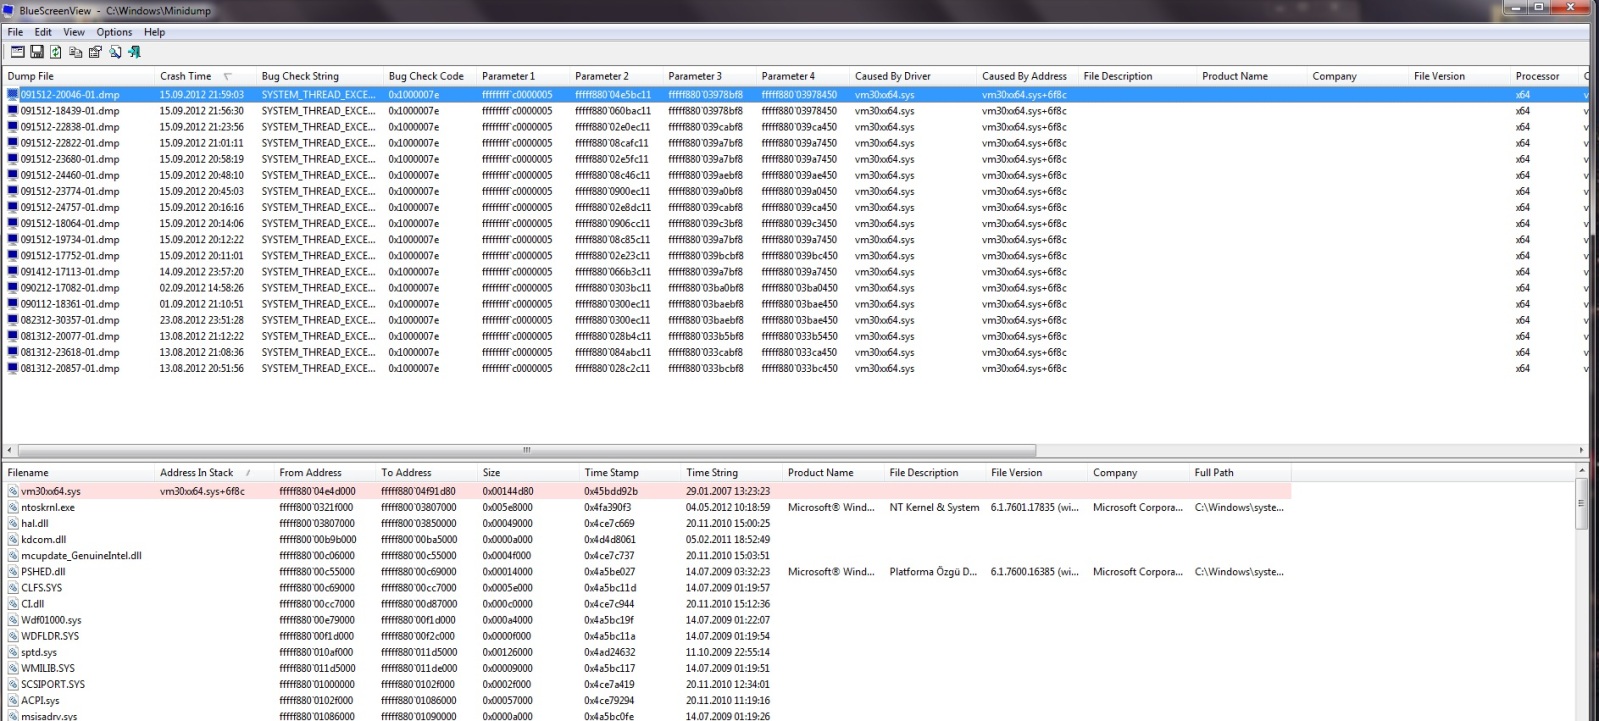
Task: Click the Save (floppy disk) toolbar icon
Action: point(37,52)
